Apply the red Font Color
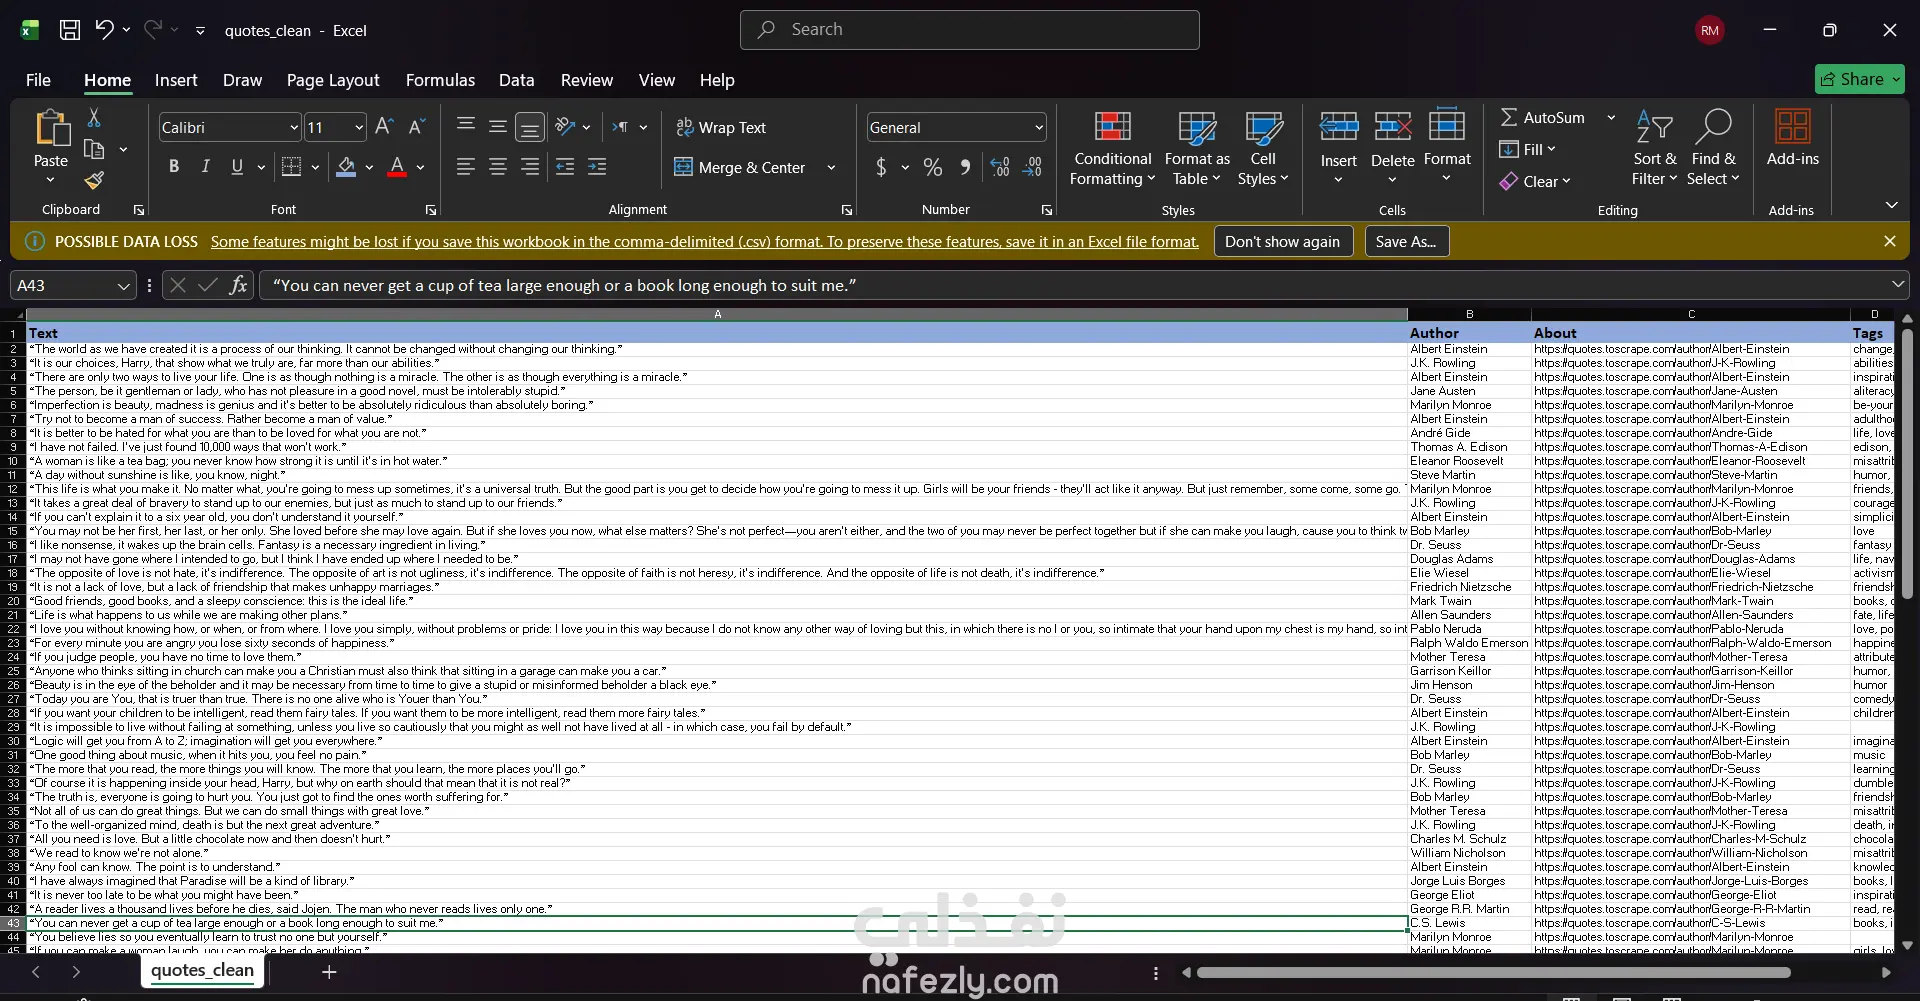 pos(397,167)
